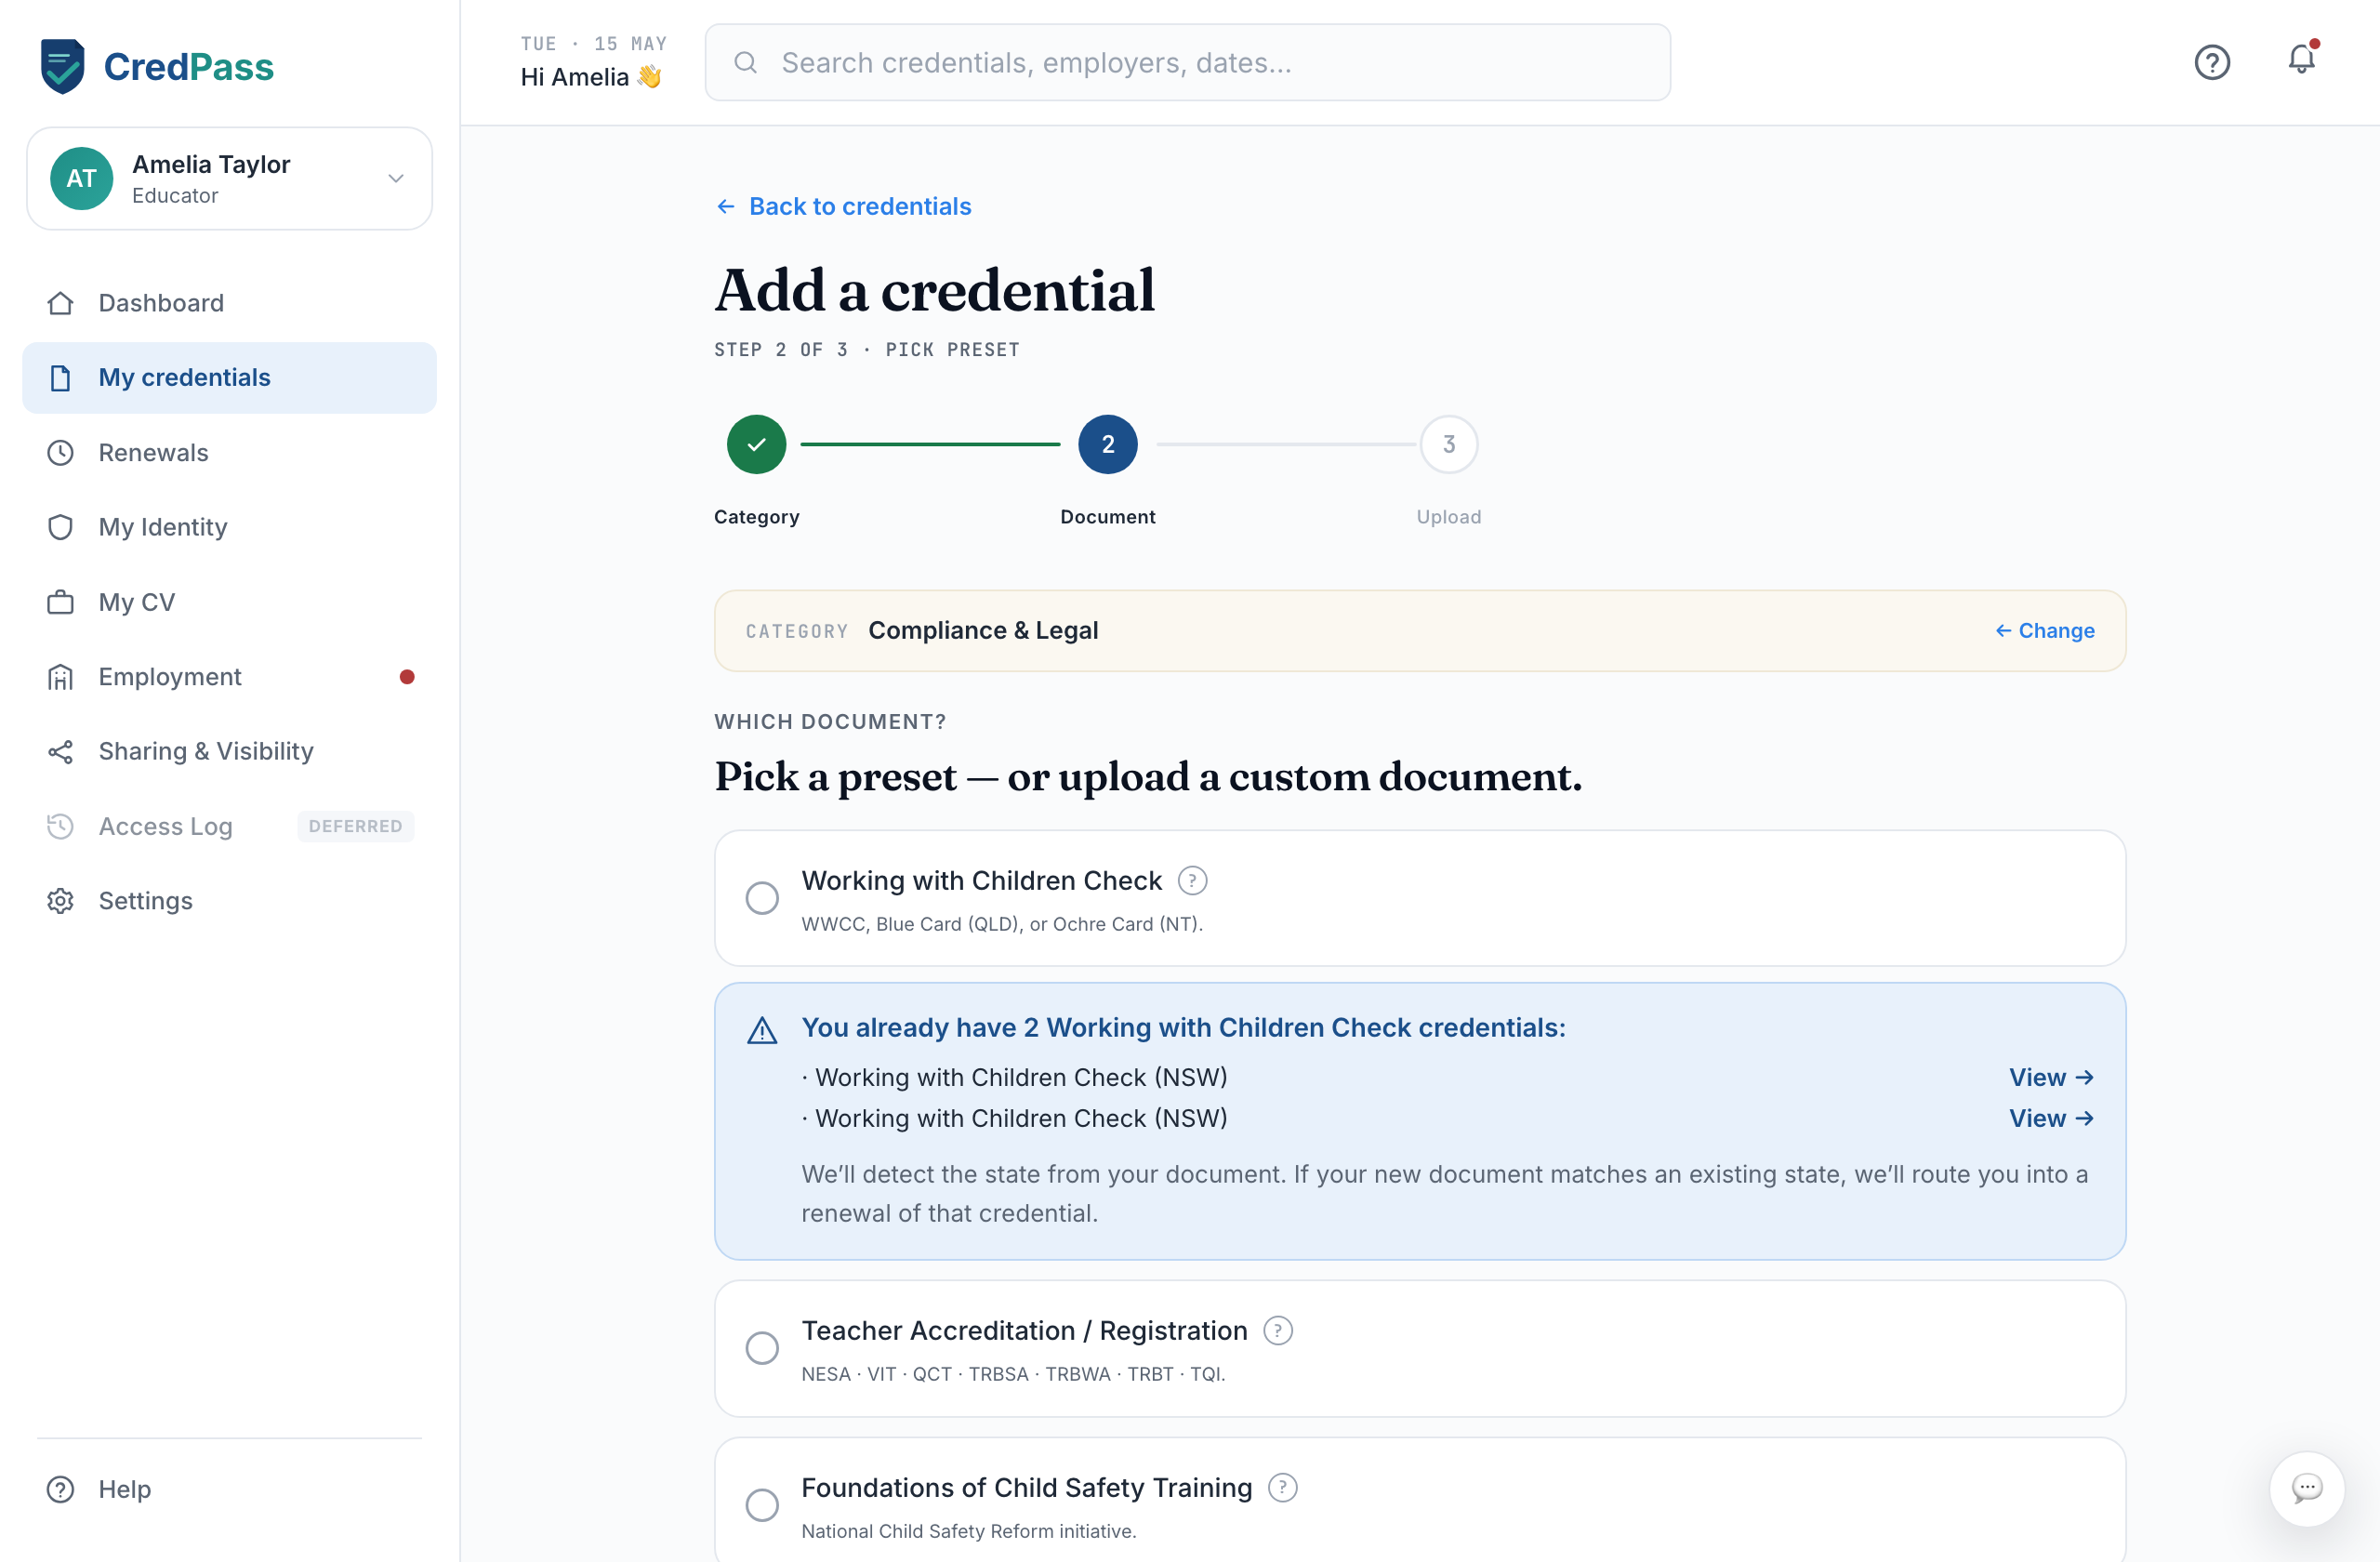
Task: Click the Amelia Taylor AT avatar
Action: 82,178
